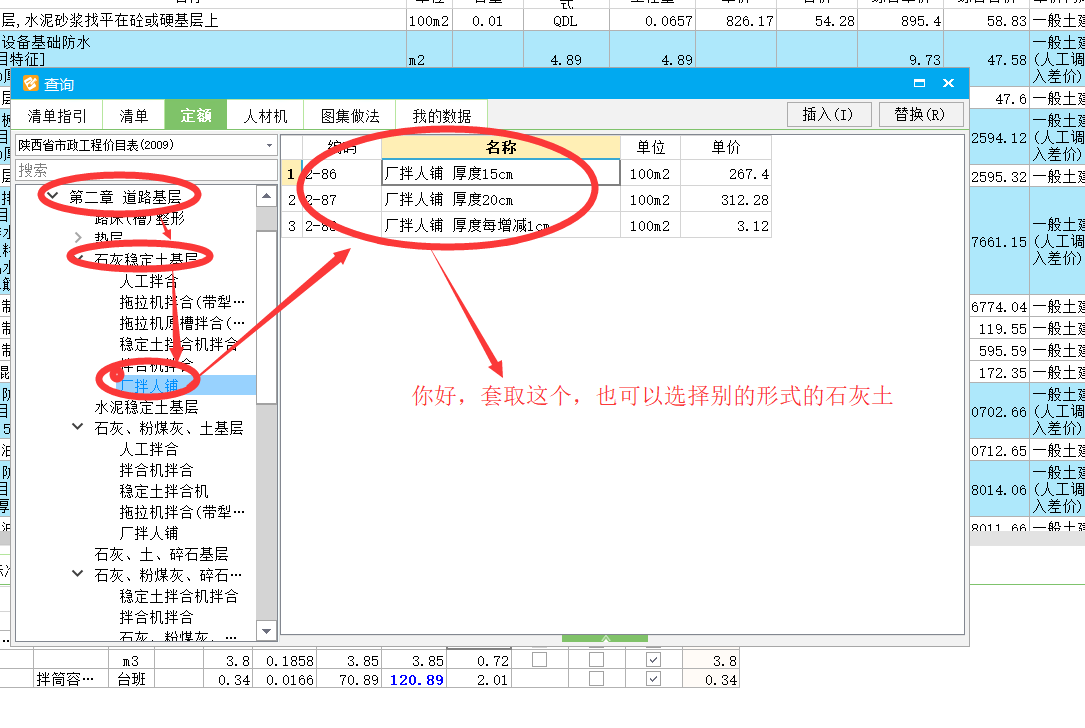The height and width of the screenshot is (728, 1085).
Task: Select 厂拌人铺 under 石灰、粉煤灰、土基层
Action: pyautogui.click(x=149, y=533)
